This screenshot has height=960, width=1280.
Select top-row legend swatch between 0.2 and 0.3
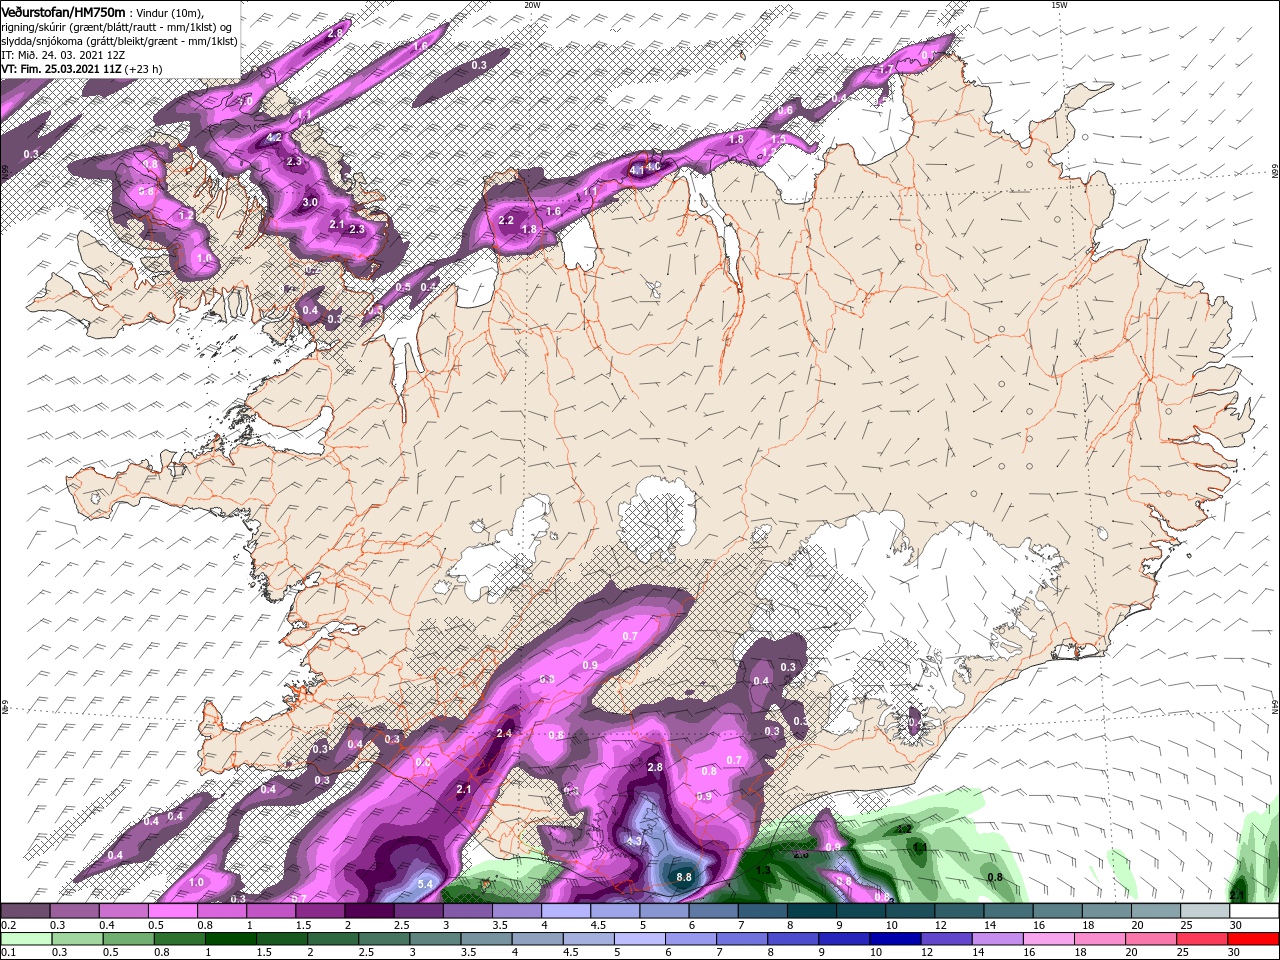pos(25,911)
